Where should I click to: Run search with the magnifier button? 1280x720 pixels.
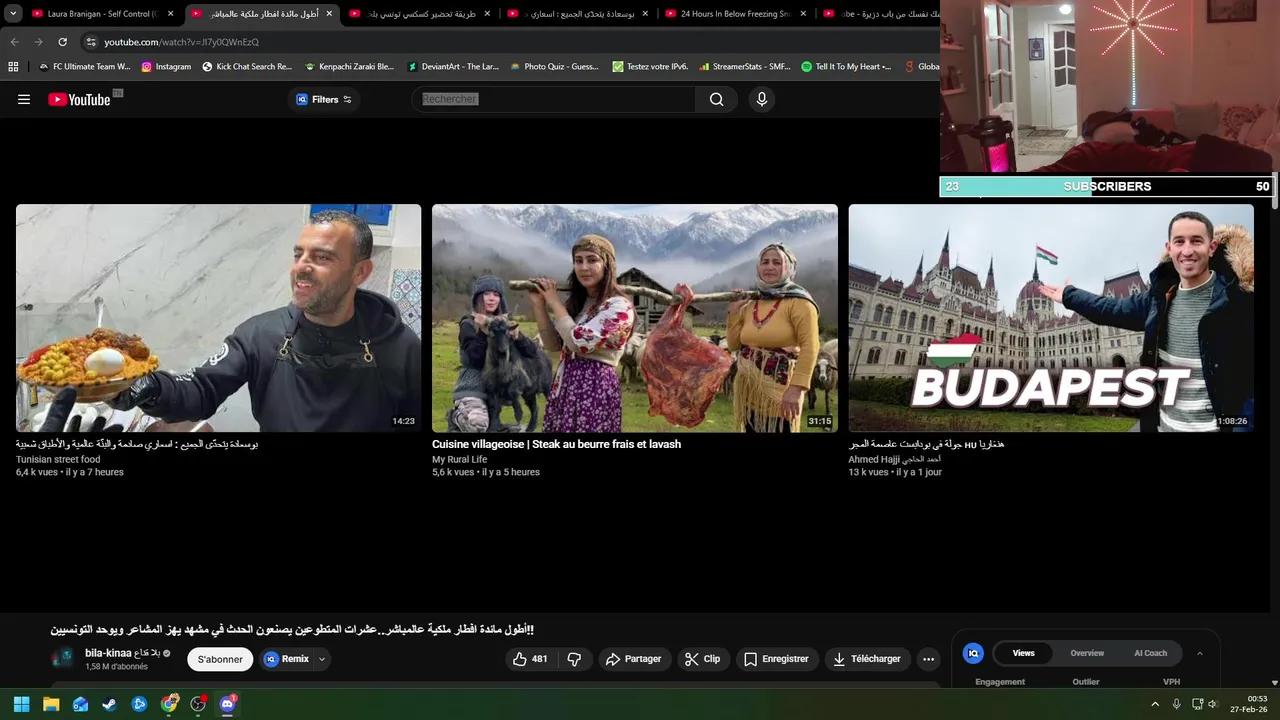tap(716, 99)
